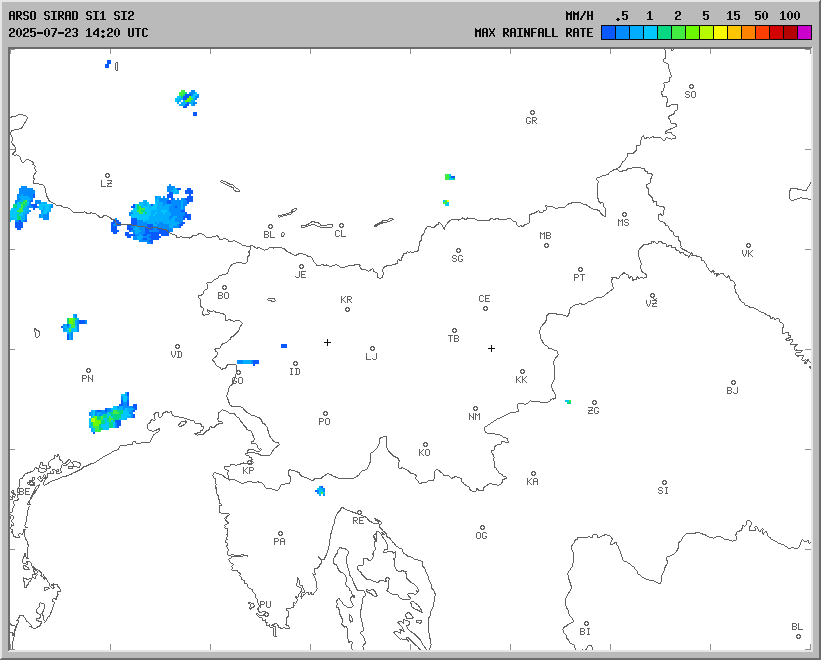Select the rain cell south of PN

coord(111,415)
